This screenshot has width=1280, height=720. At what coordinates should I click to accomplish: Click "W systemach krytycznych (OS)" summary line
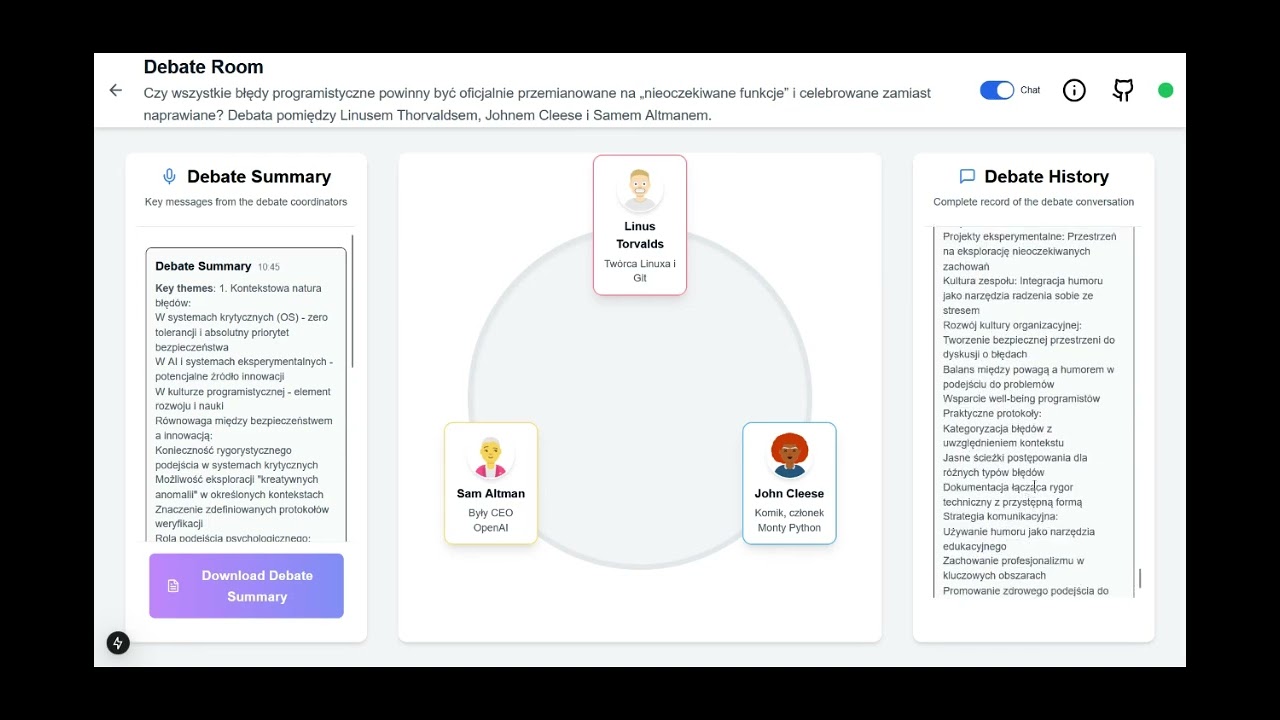click(x=241, y=332)
